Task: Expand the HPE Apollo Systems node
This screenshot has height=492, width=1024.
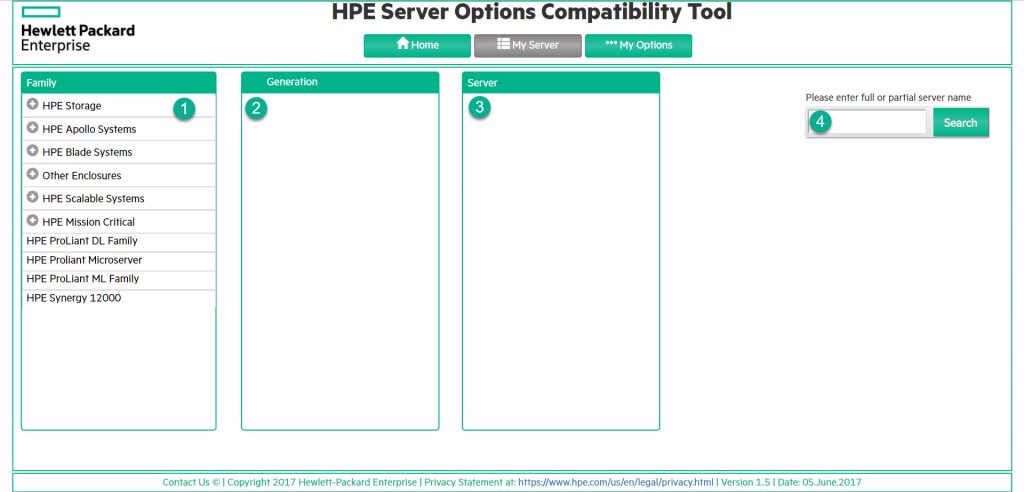Action: pos(32,127)
